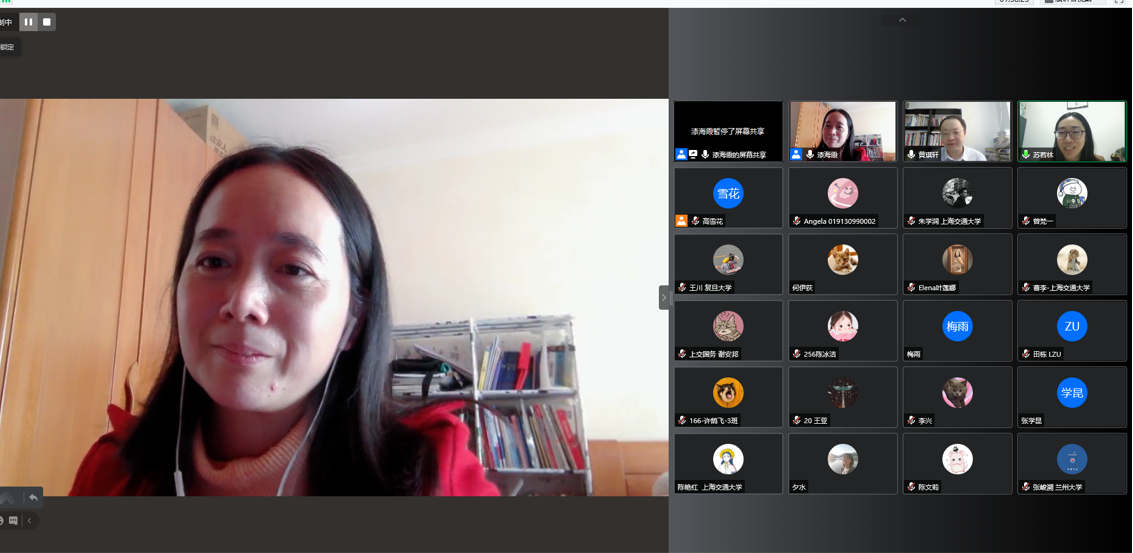Click the screen share icon on first tile
1133x553 pixels.
(693, 154)
